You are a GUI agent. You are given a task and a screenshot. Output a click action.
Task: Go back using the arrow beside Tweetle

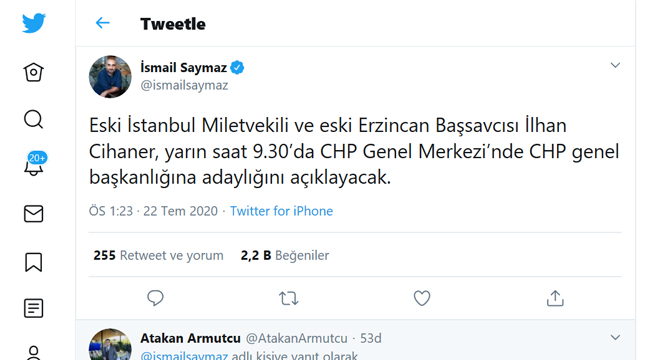[102, 23]
